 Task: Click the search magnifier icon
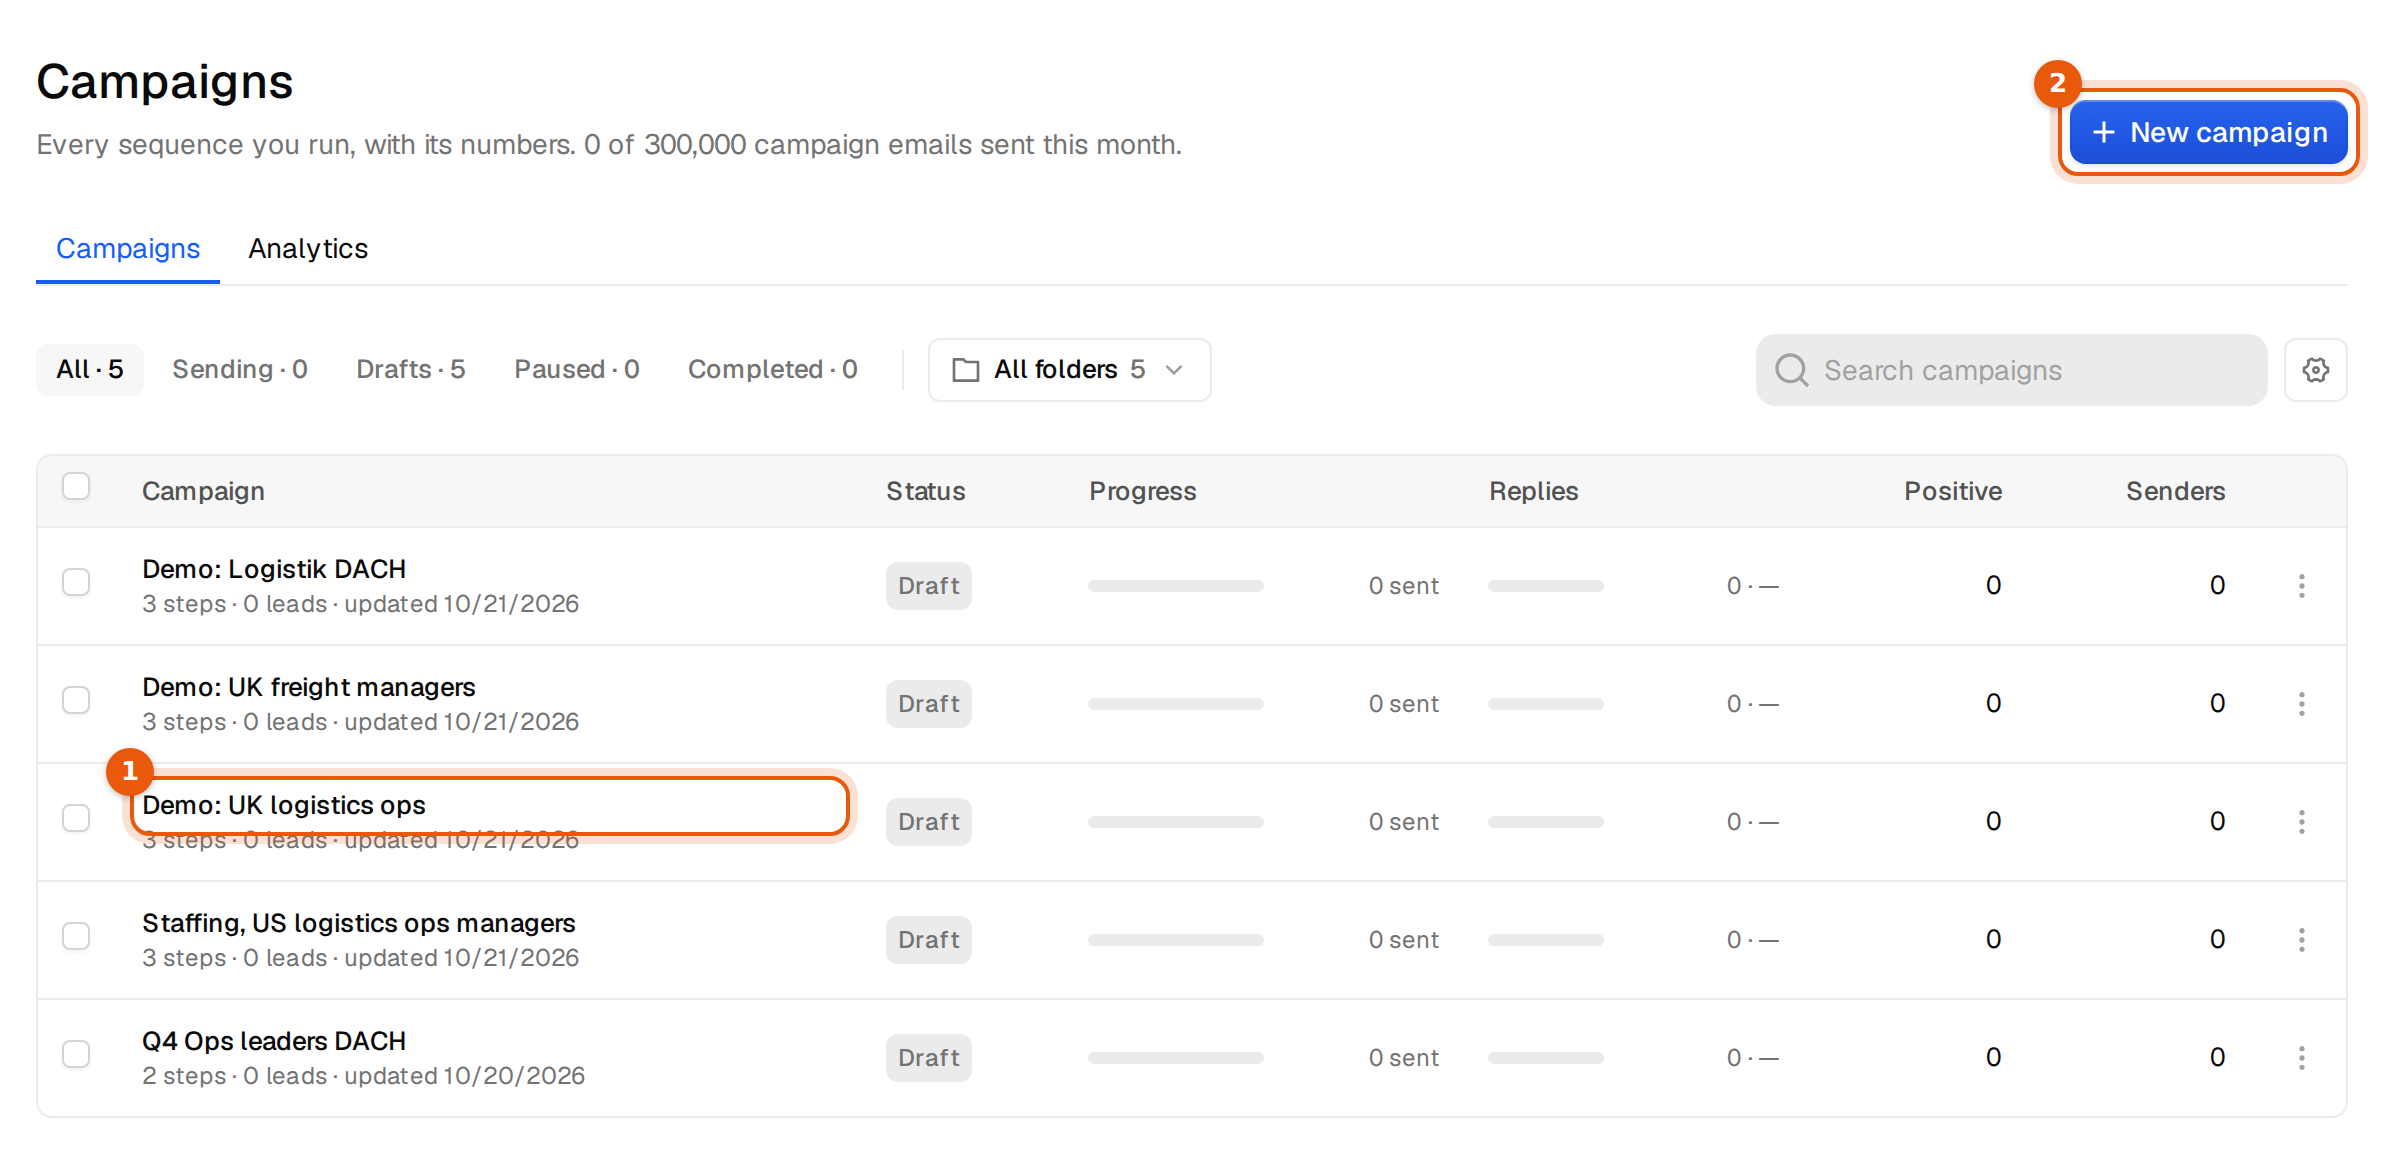tap(1791, 370)
